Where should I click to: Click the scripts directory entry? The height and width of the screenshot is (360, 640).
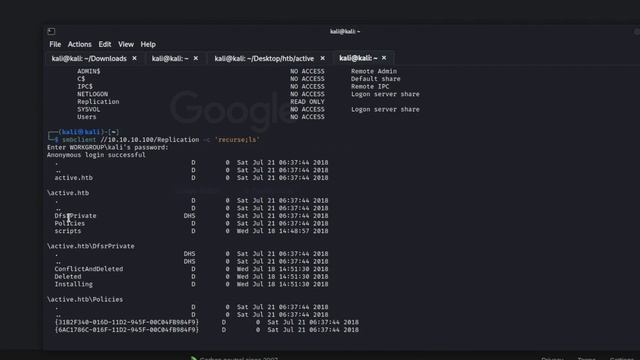tap(68, 231)
